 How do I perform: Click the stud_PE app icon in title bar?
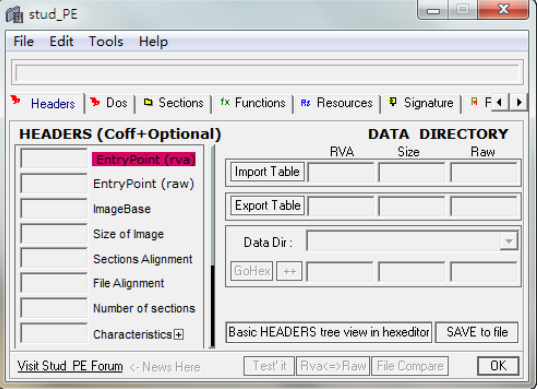[x=14, y=14]
